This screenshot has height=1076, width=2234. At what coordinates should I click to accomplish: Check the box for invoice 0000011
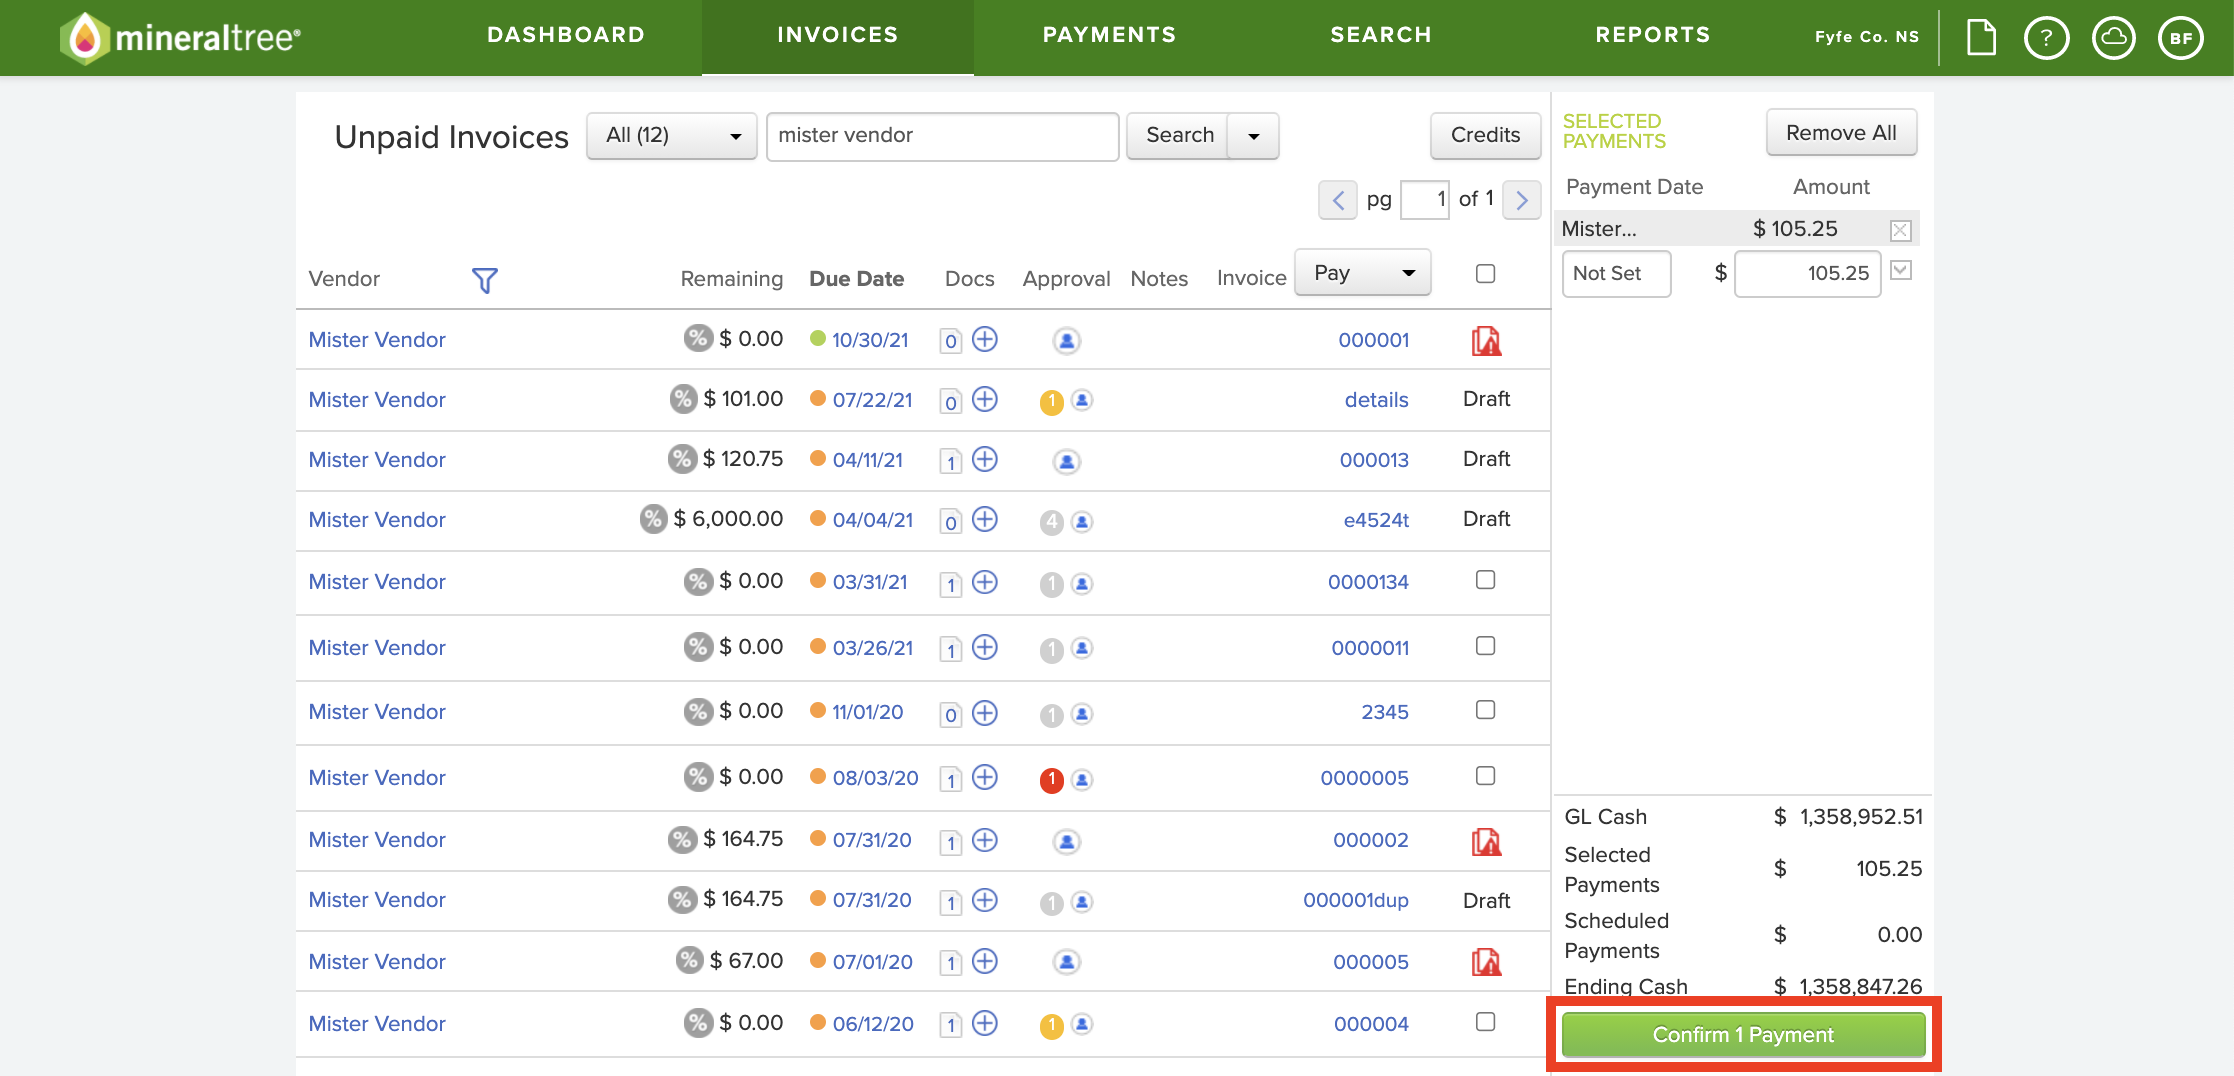coord(1486,646)
